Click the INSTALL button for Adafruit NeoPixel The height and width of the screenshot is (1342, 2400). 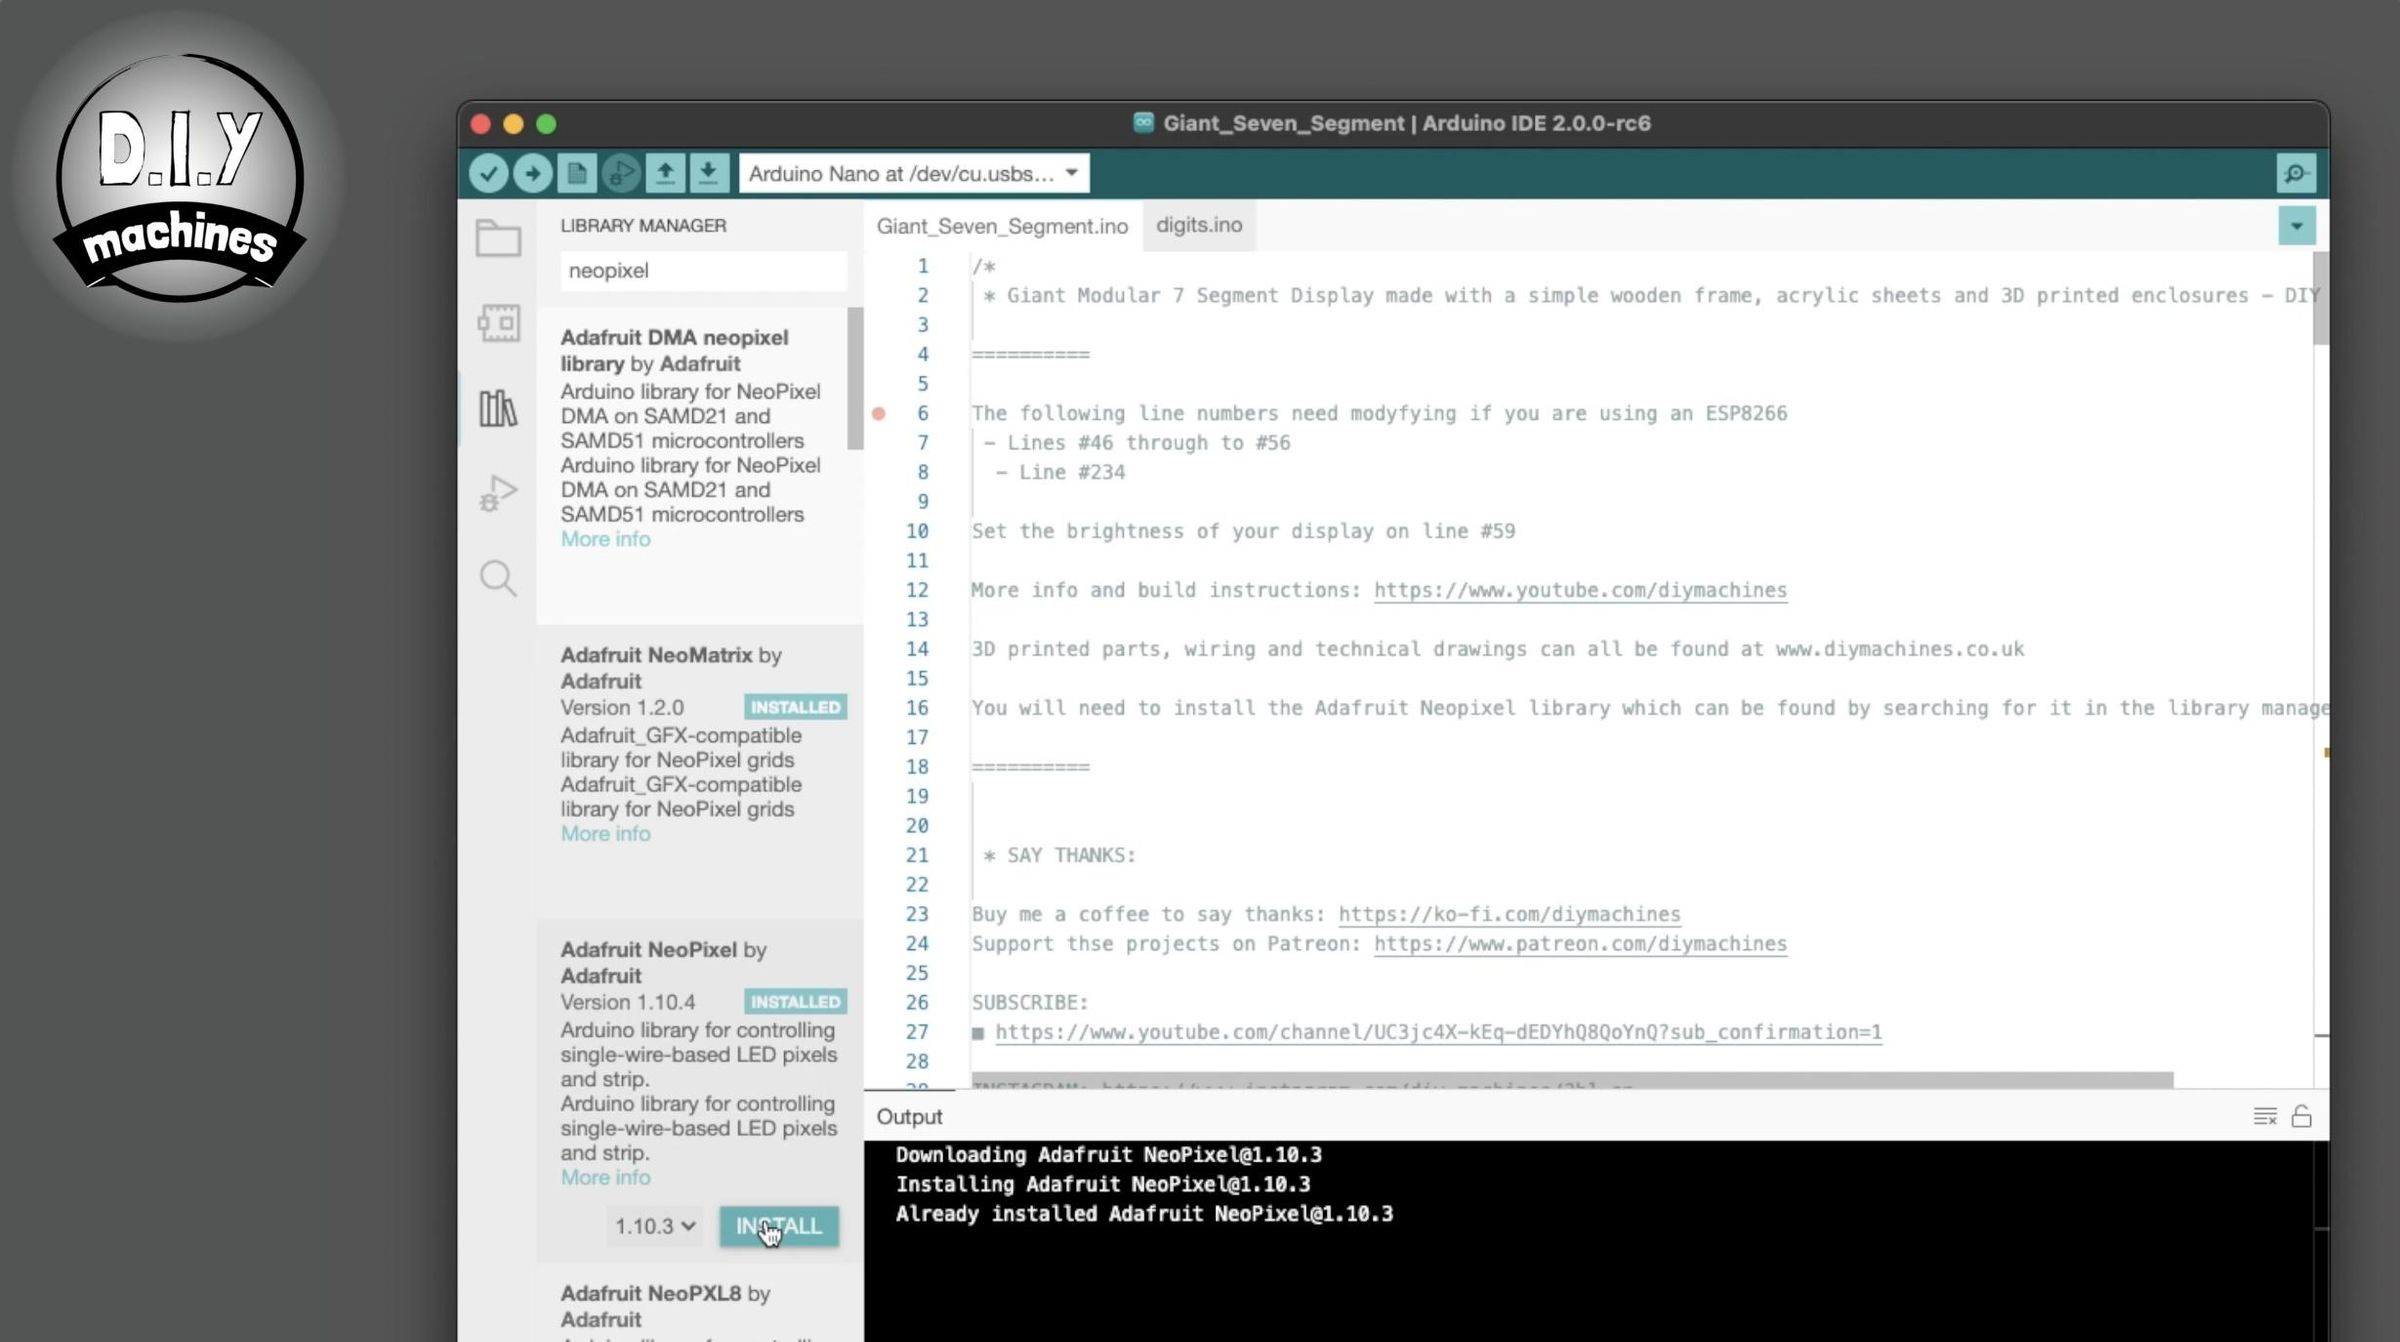point(778,1226)
